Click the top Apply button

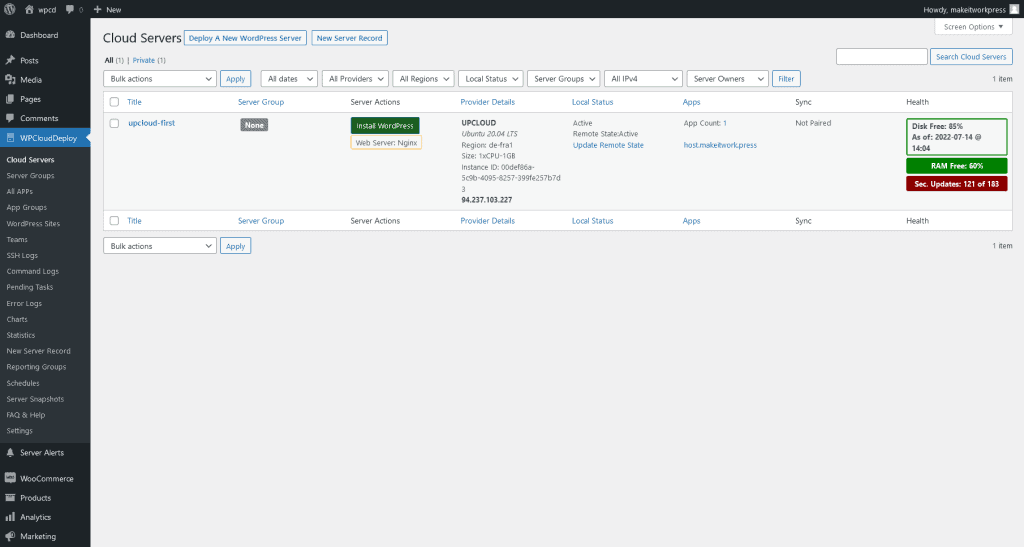click(x=236, y=79)
